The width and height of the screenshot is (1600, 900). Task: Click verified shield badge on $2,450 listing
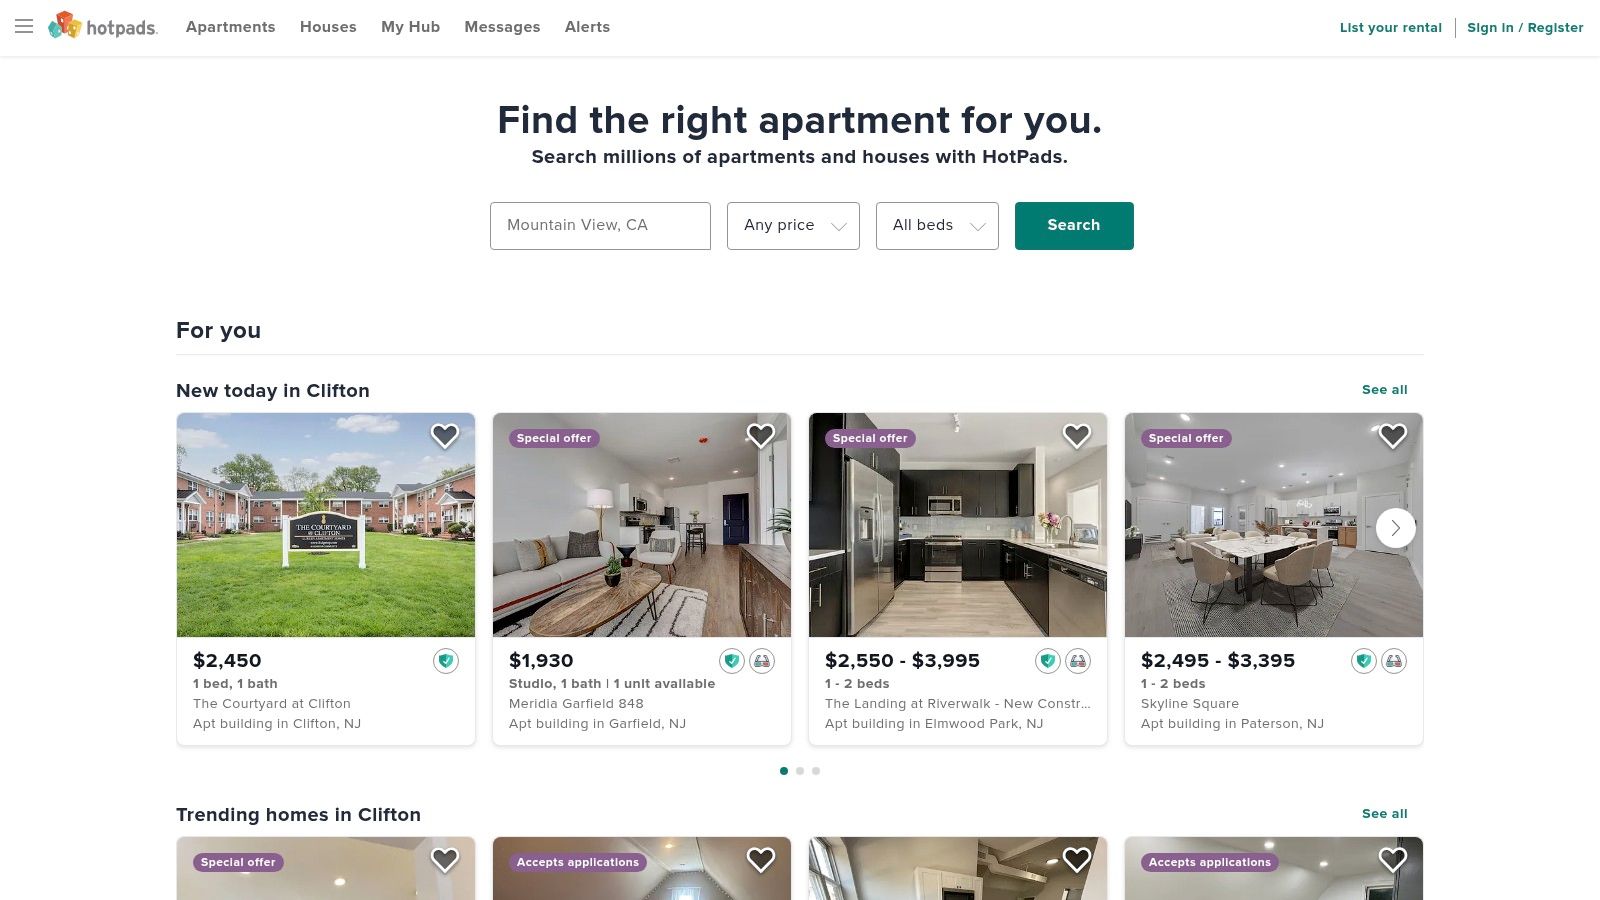446,661
